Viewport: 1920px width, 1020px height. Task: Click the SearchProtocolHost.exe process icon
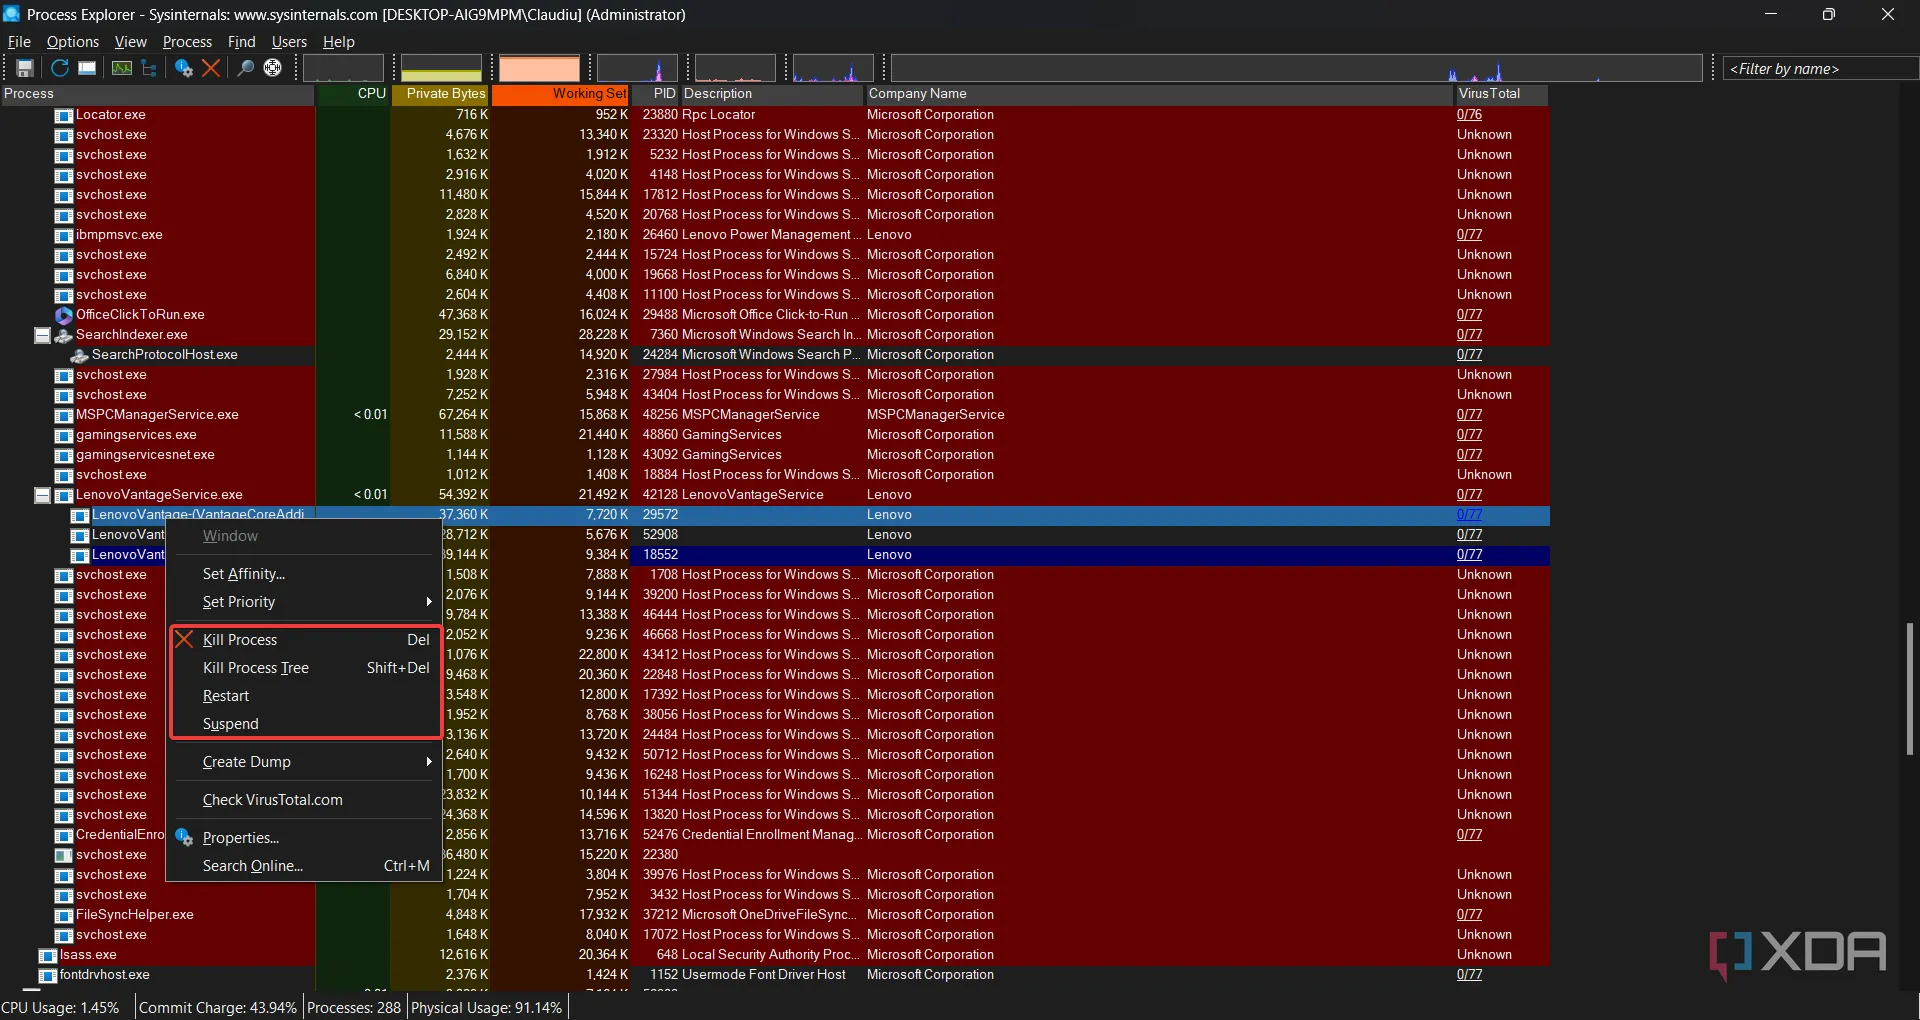[x=80, y=355]
